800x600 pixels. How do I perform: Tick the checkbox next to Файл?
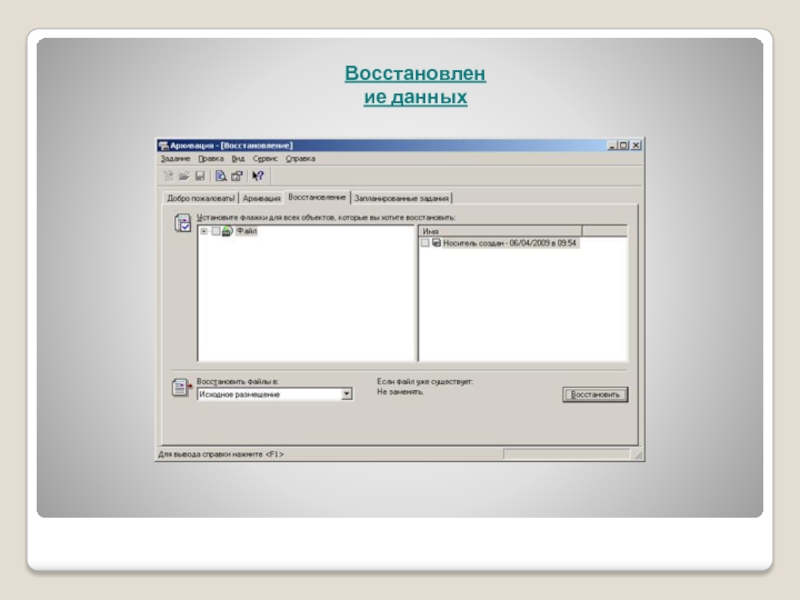click(216, 231)
